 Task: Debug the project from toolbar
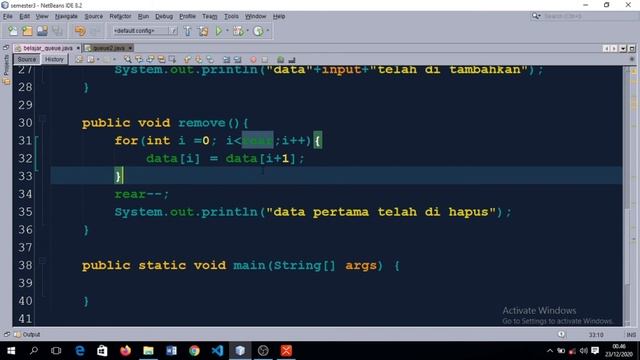tap(238, 31)
